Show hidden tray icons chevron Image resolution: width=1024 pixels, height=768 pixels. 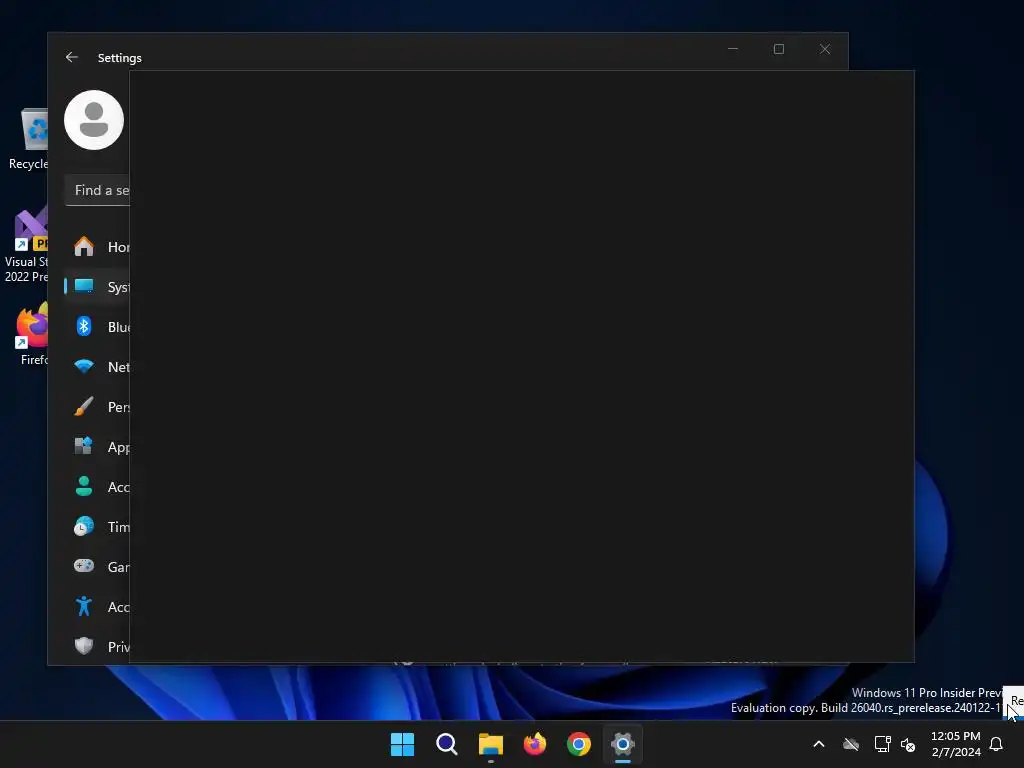(x=818, y=744)
